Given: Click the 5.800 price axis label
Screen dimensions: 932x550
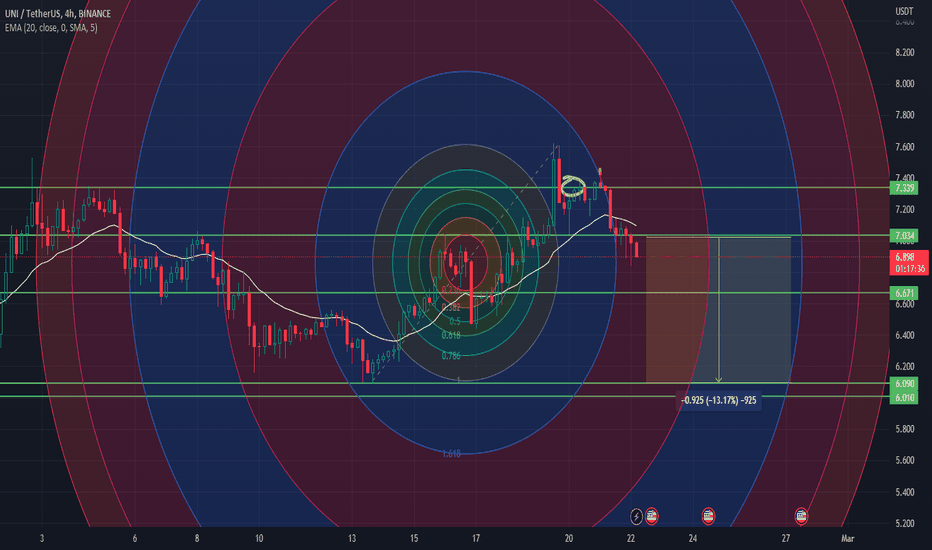Looking at the screenshot, I should pos(904,429).
